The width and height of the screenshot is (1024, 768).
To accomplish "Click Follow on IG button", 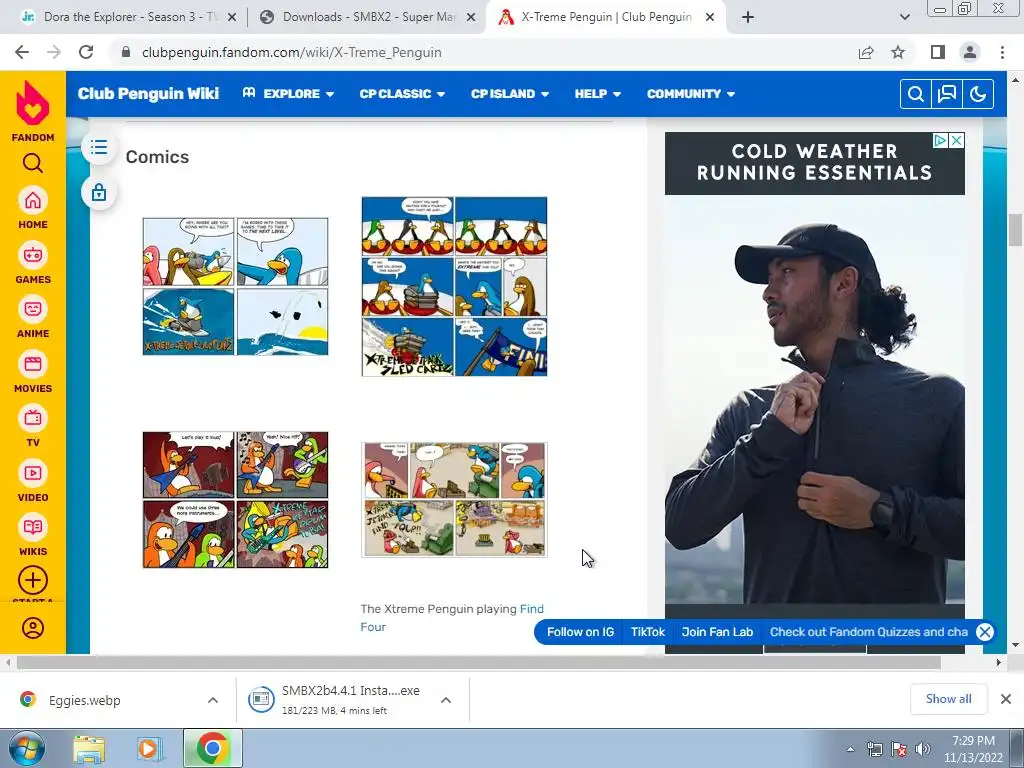I will [580, 632].
